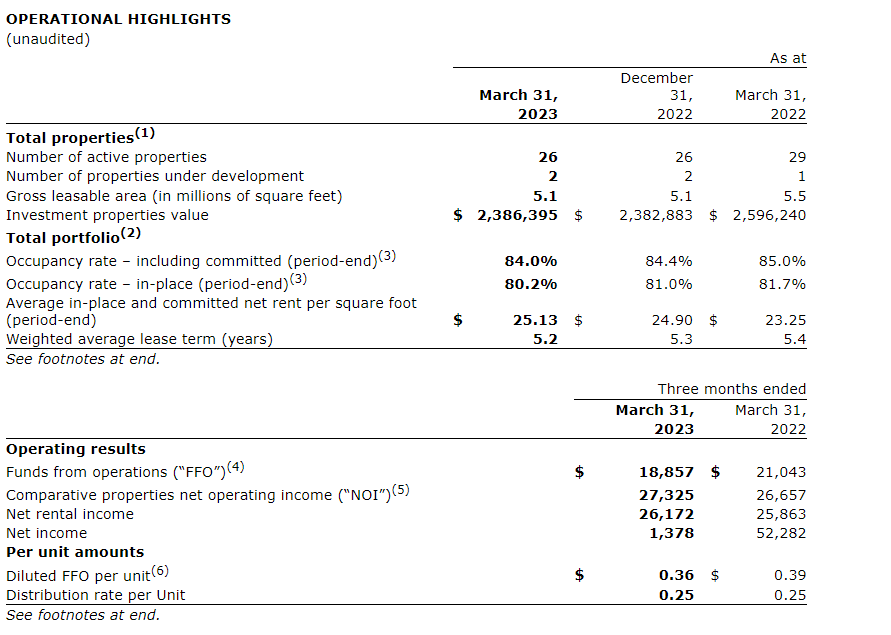Click the 'December 31, 2022' column header
Image resolution: width=891 pixels, height=635 pixels.
tap(656, 96)
